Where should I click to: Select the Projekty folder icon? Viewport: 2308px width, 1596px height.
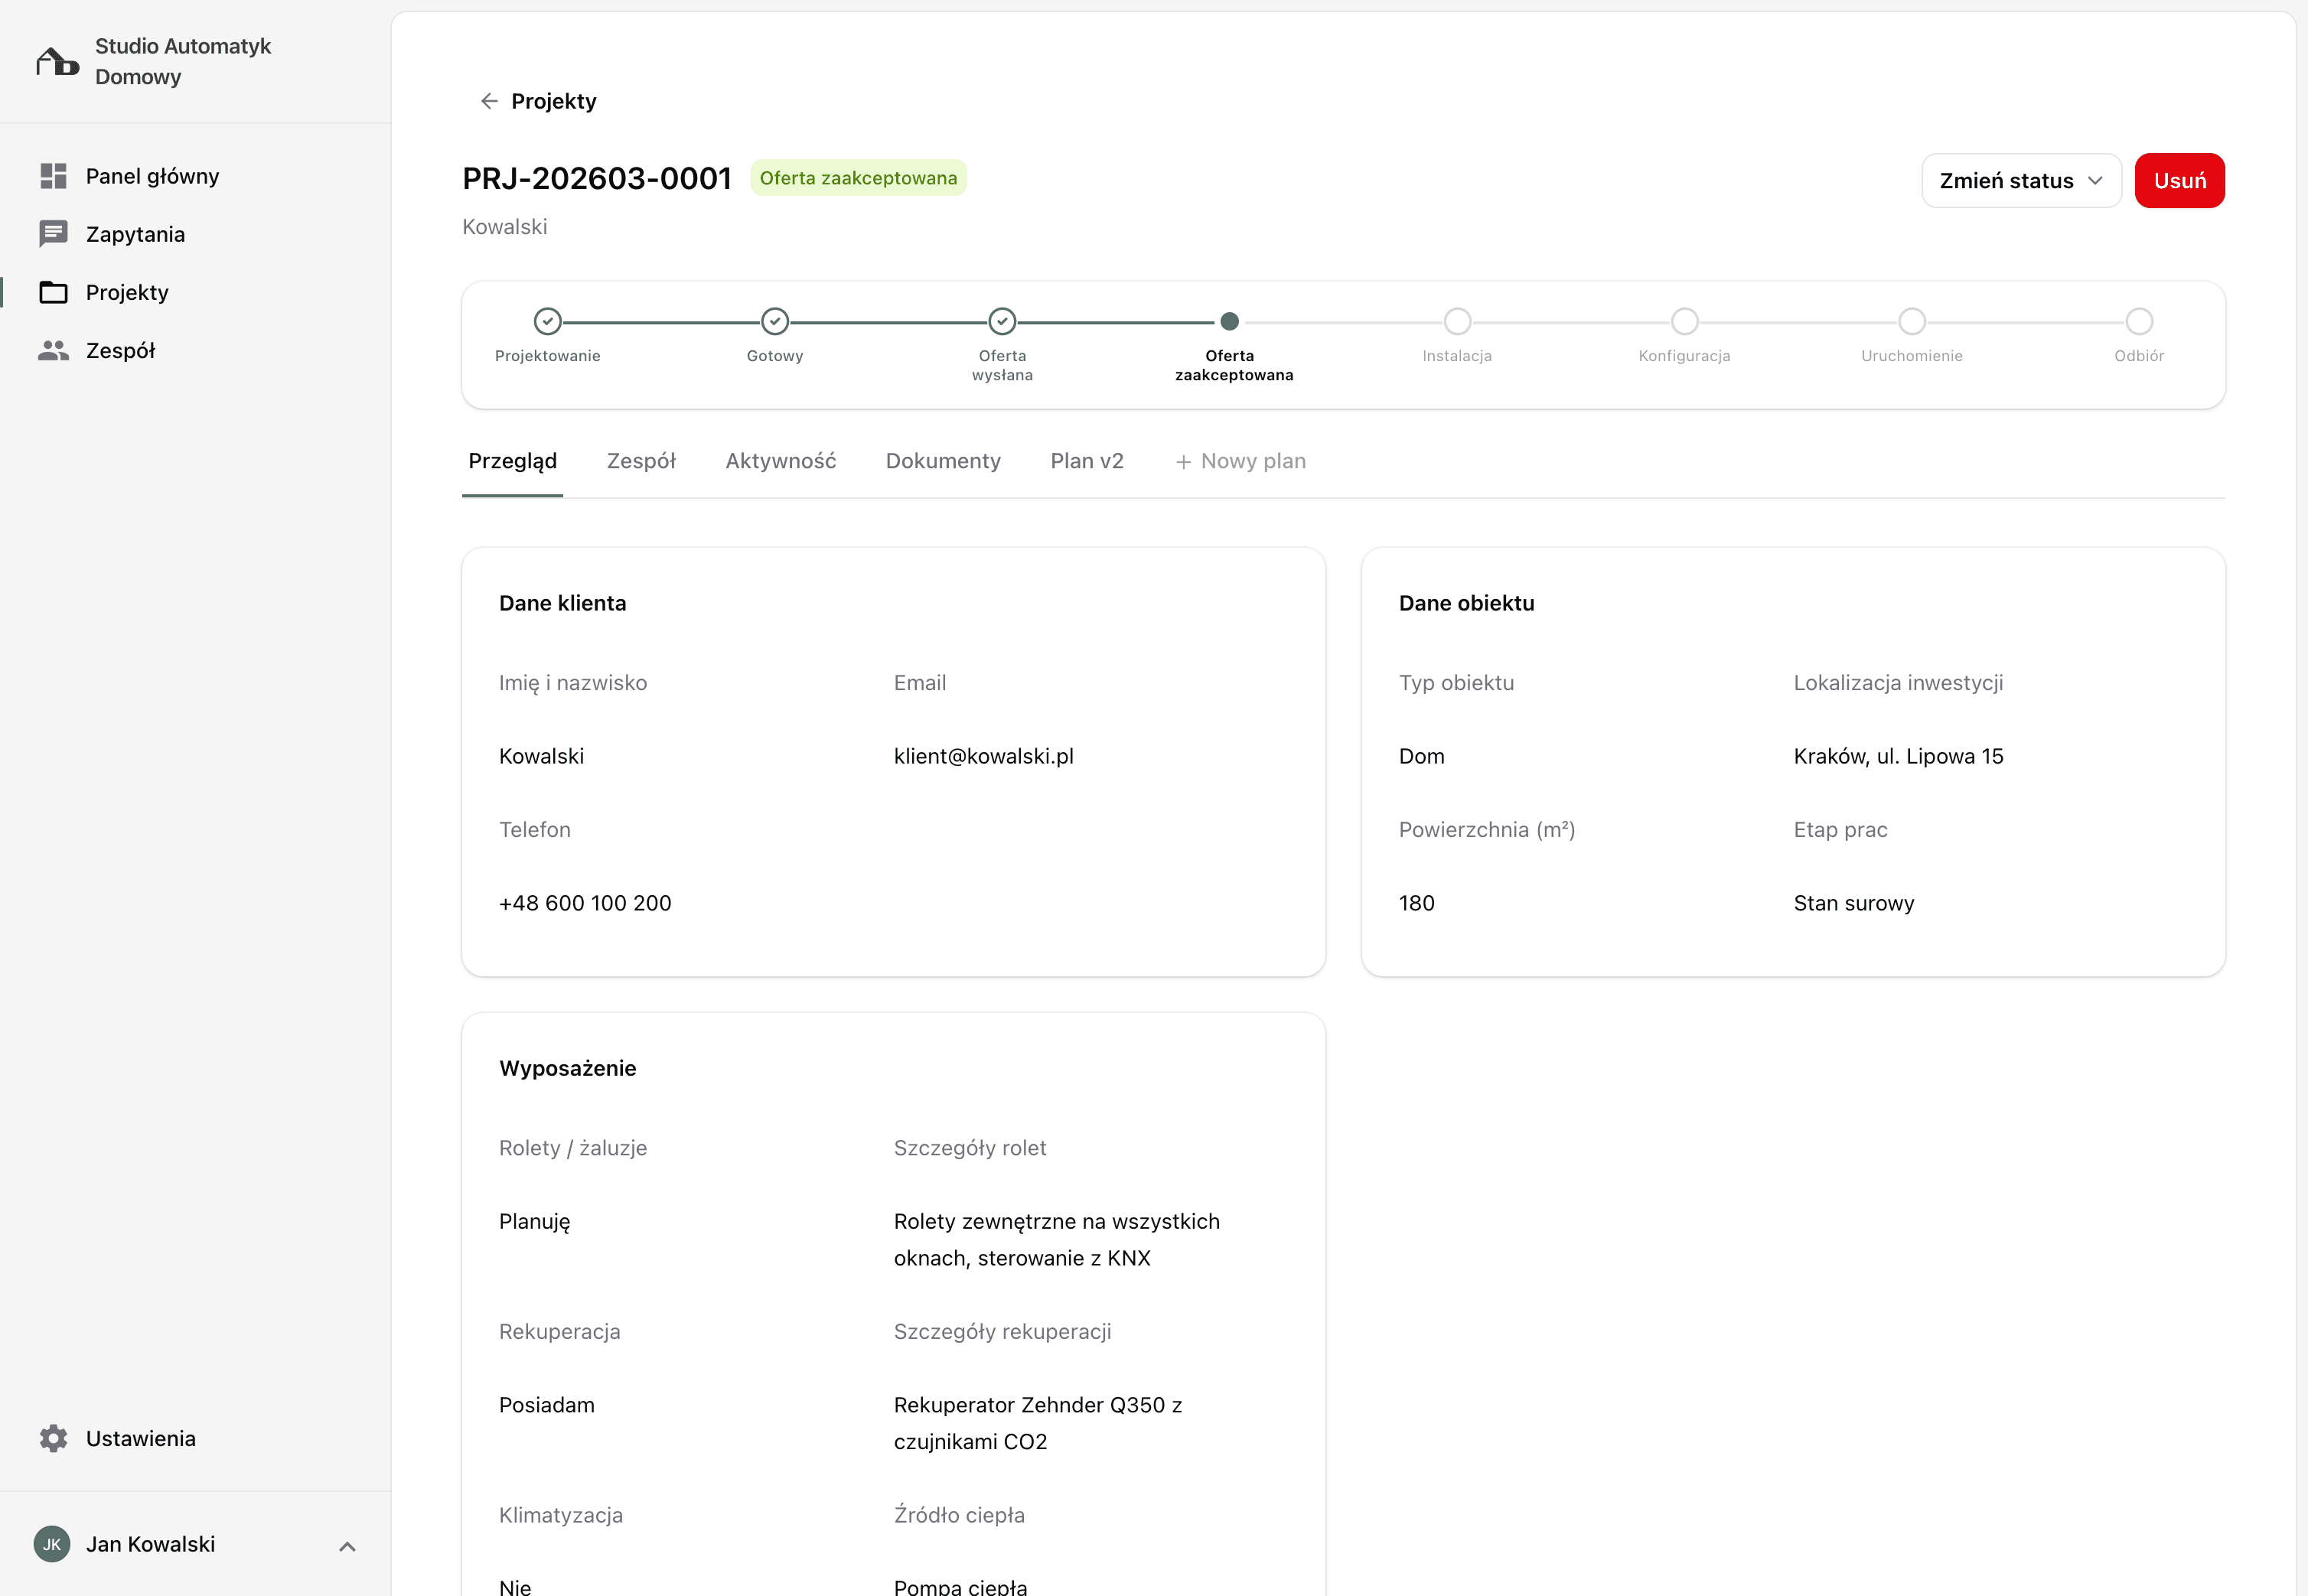click(x=53, y=292)
